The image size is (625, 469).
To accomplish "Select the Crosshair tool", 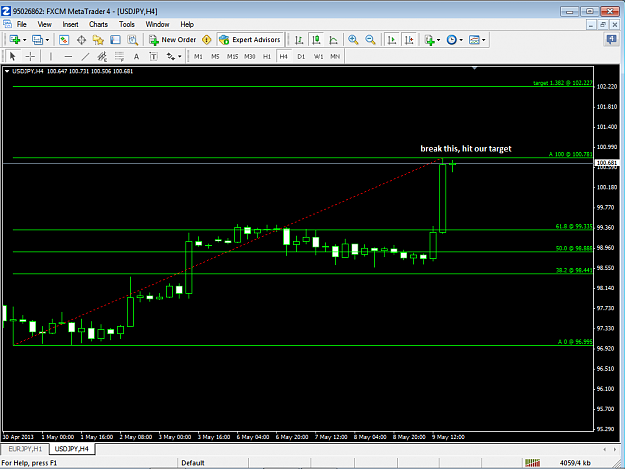I will click(30, 57).
